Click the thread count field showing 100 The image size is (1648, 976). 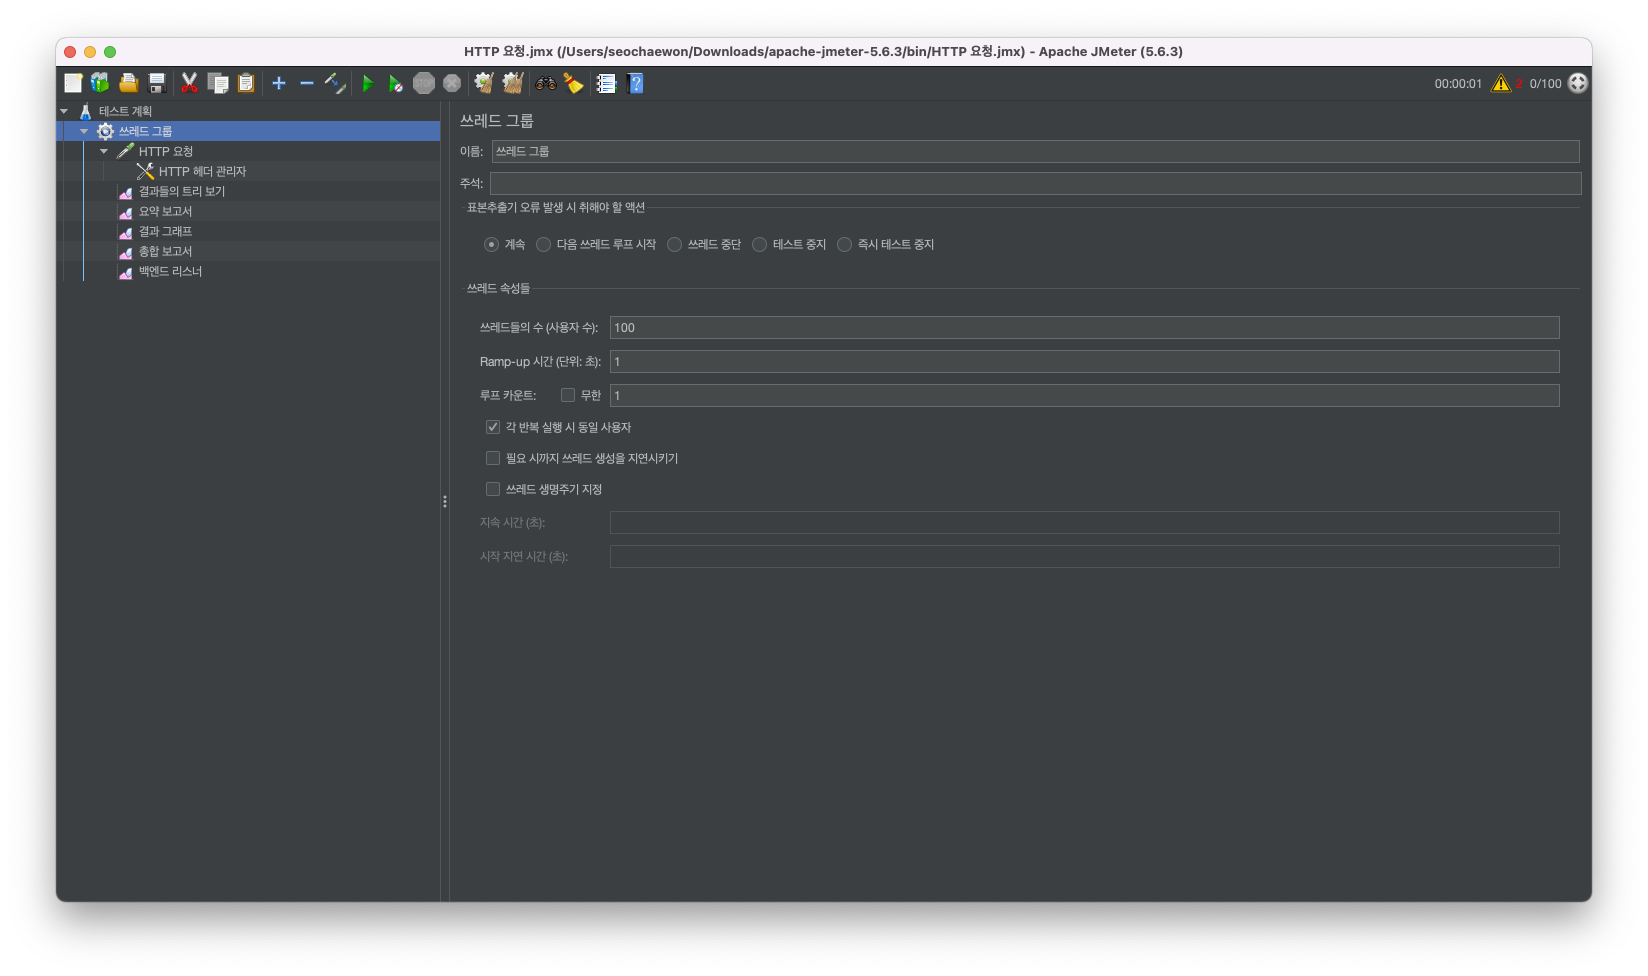[x=1084, y=327]
